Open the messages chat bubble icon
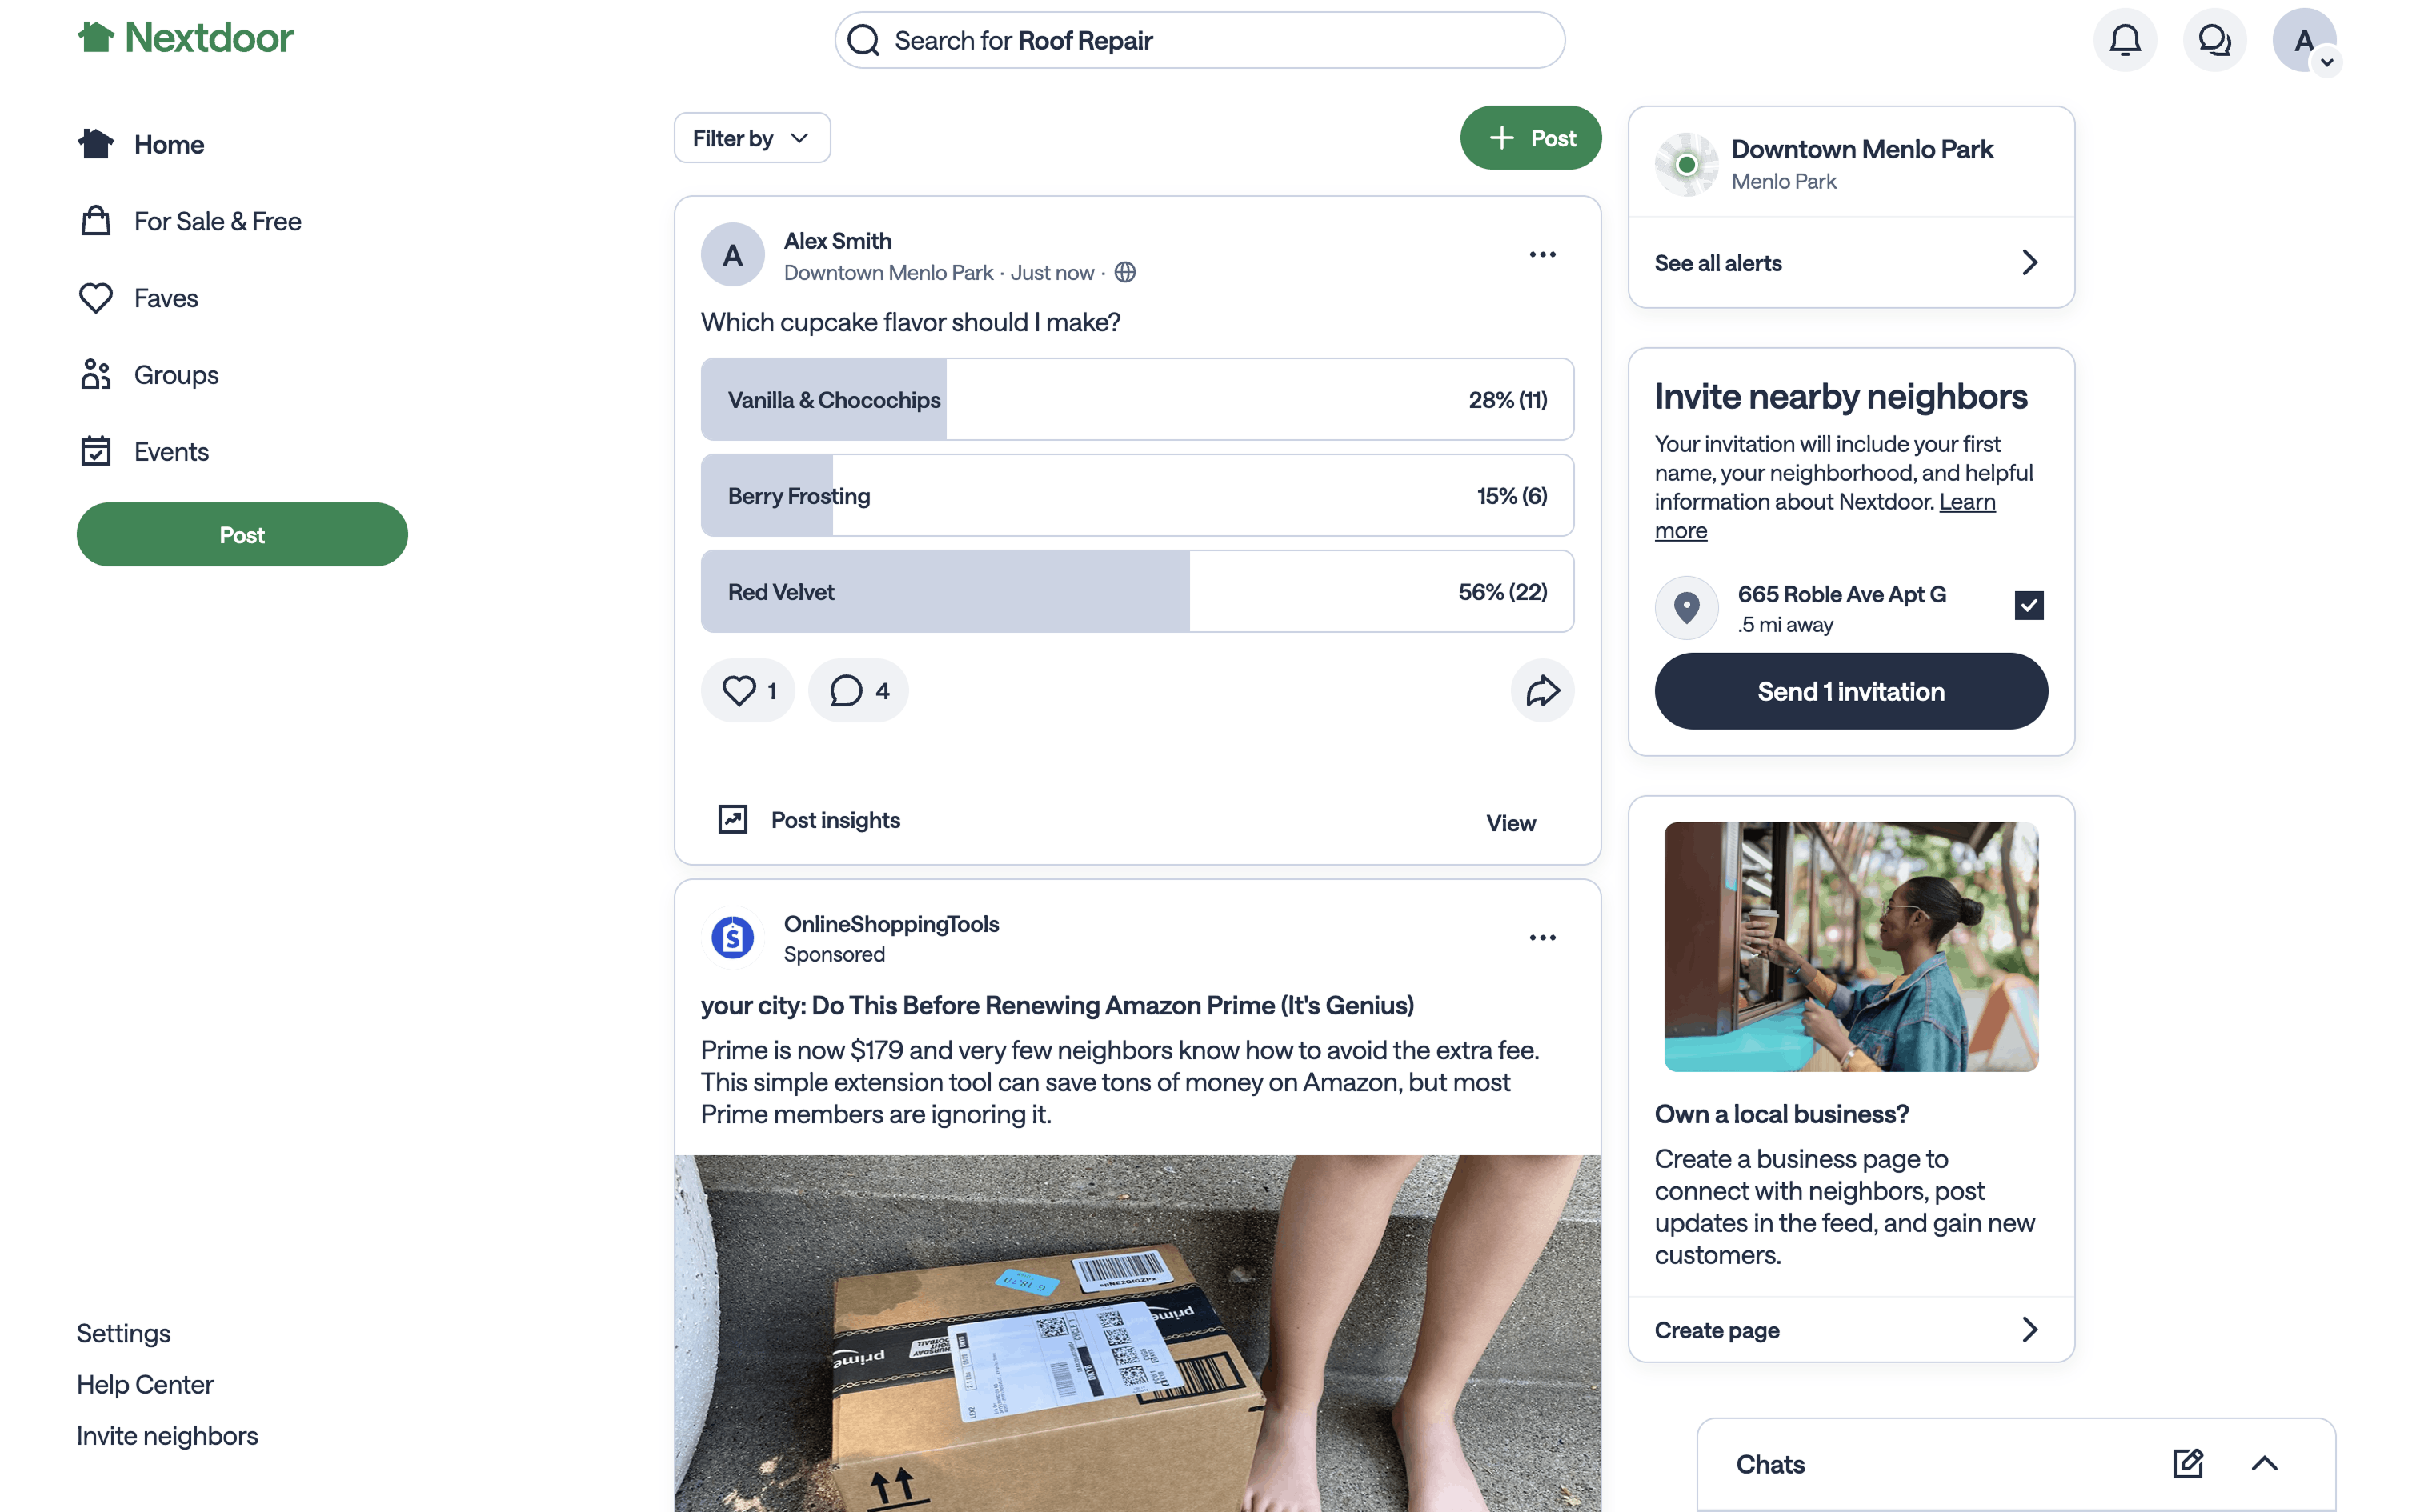 (2214, 40)
